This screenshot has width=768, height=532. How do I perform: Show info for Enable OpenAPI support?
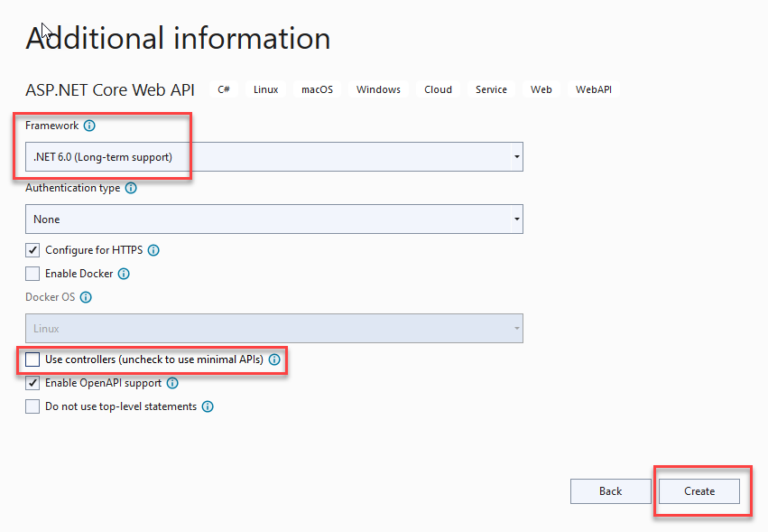tap(172, 383)
